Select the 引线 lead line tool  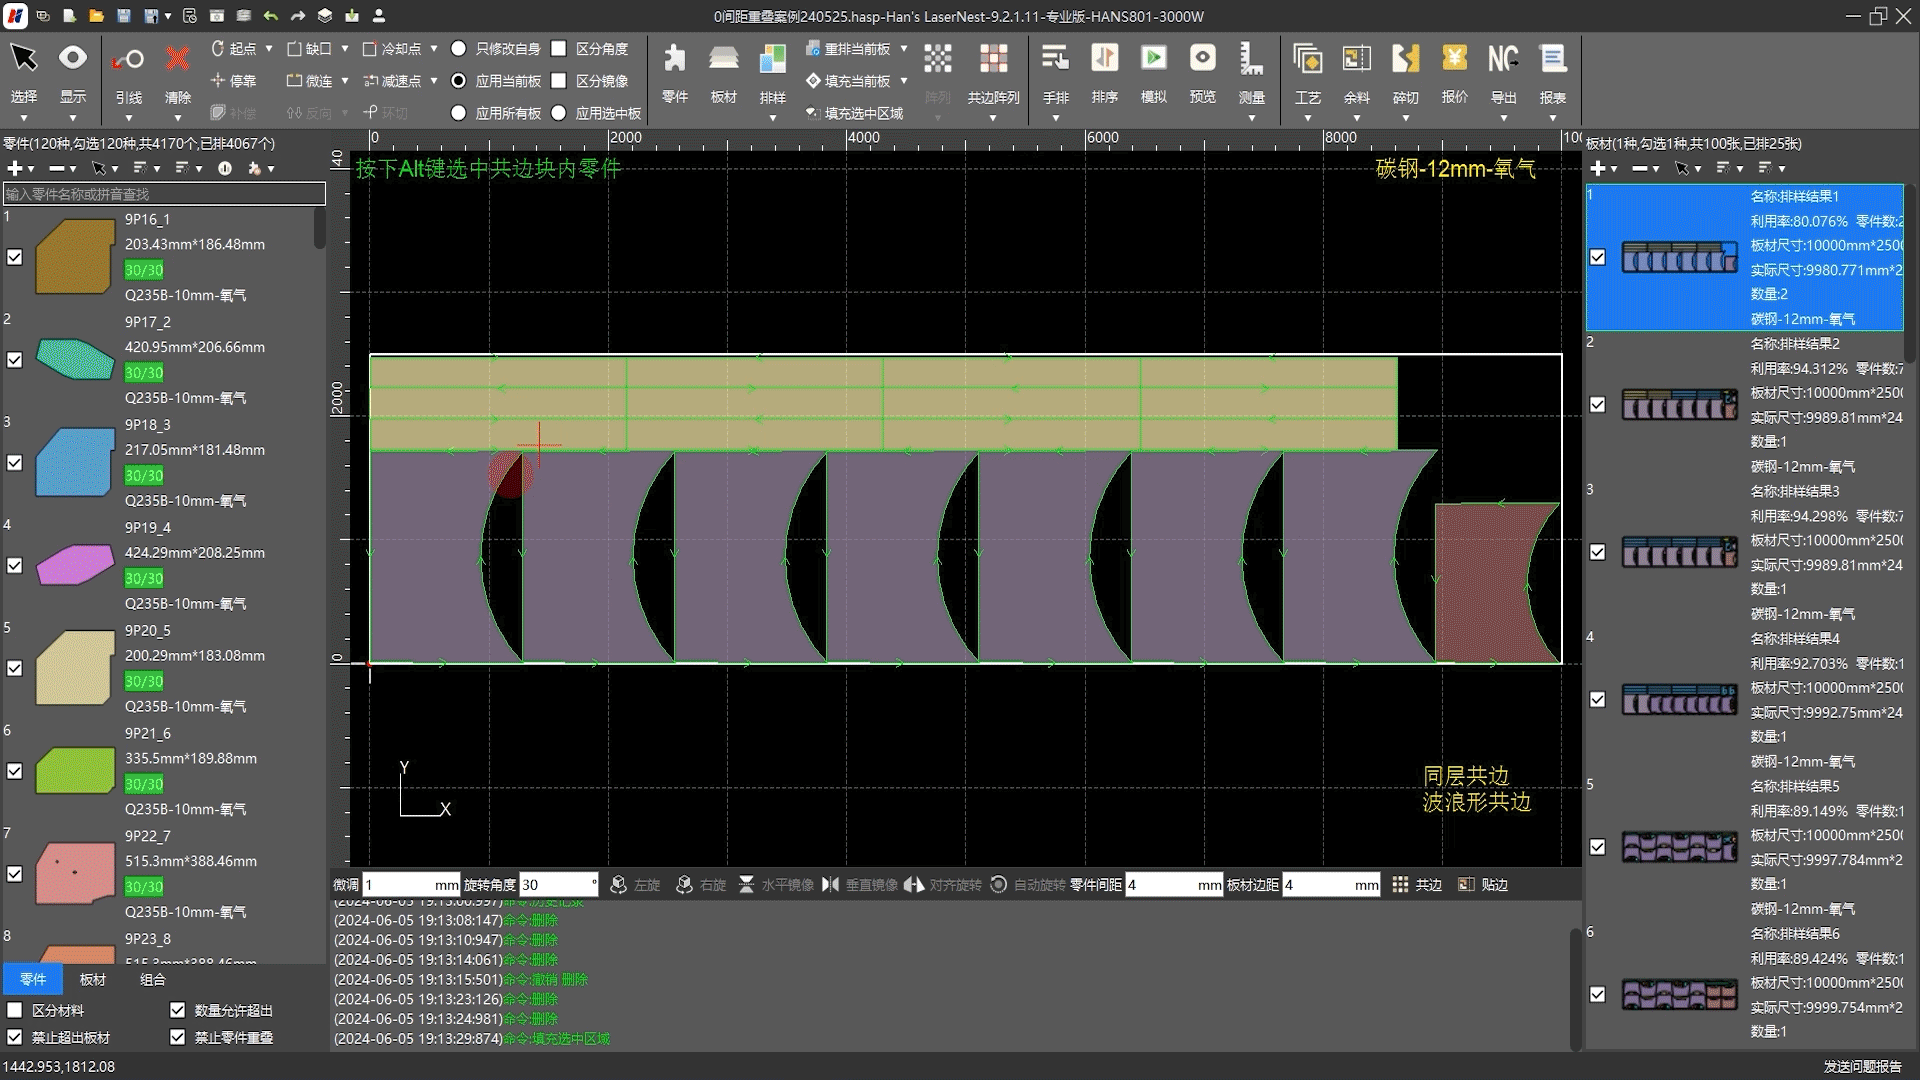[x=128, y=59]
